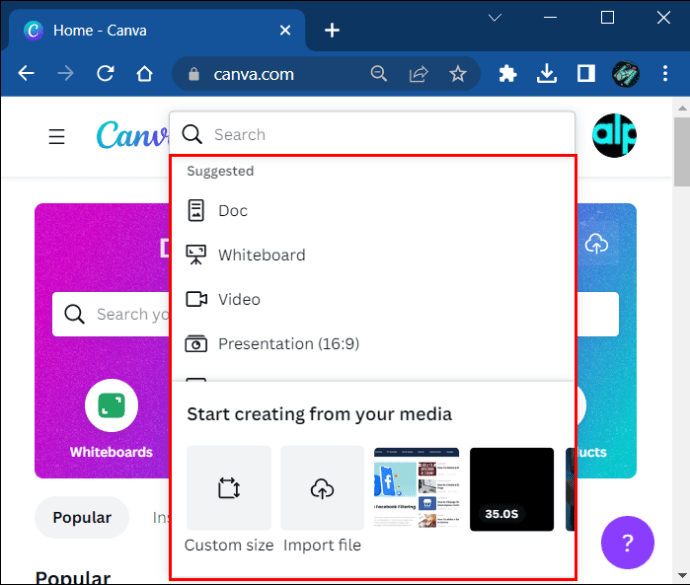Select the Home - Canva tab
This screenshot has height=585, width=690.
[x=156, y=30]
